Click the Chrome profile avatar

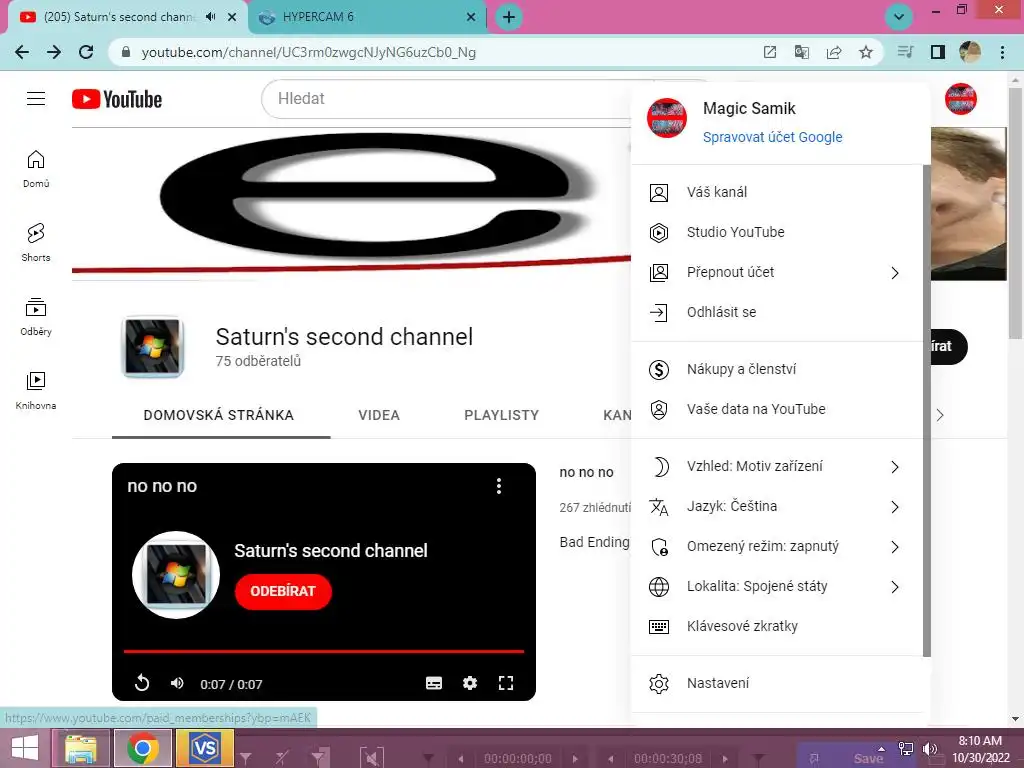[x=970, y=52]
